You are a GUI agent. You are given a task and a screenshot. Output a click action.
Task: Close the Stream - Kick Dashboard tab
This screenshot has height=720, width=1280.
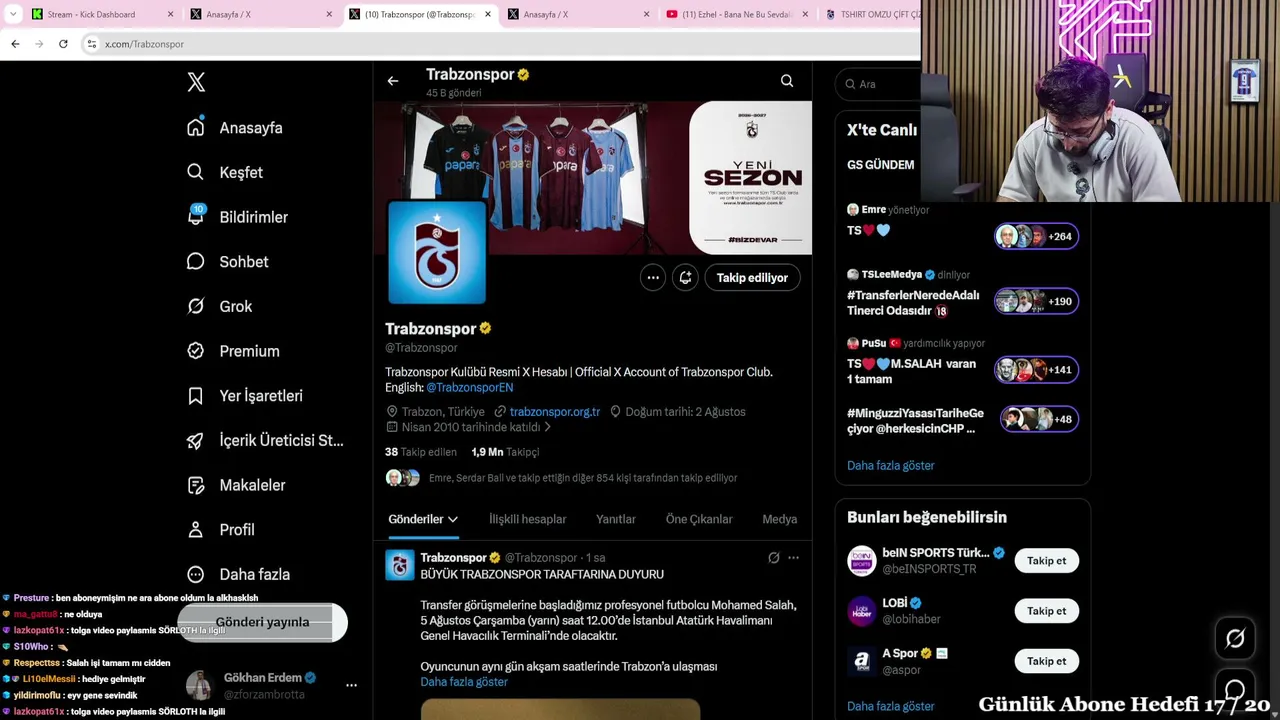click(x=170, y=14)
